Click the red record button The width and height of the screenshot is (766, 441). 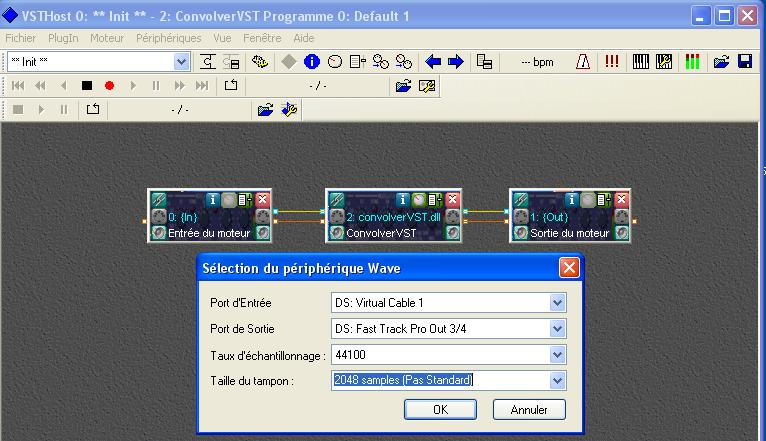[109, 86]
